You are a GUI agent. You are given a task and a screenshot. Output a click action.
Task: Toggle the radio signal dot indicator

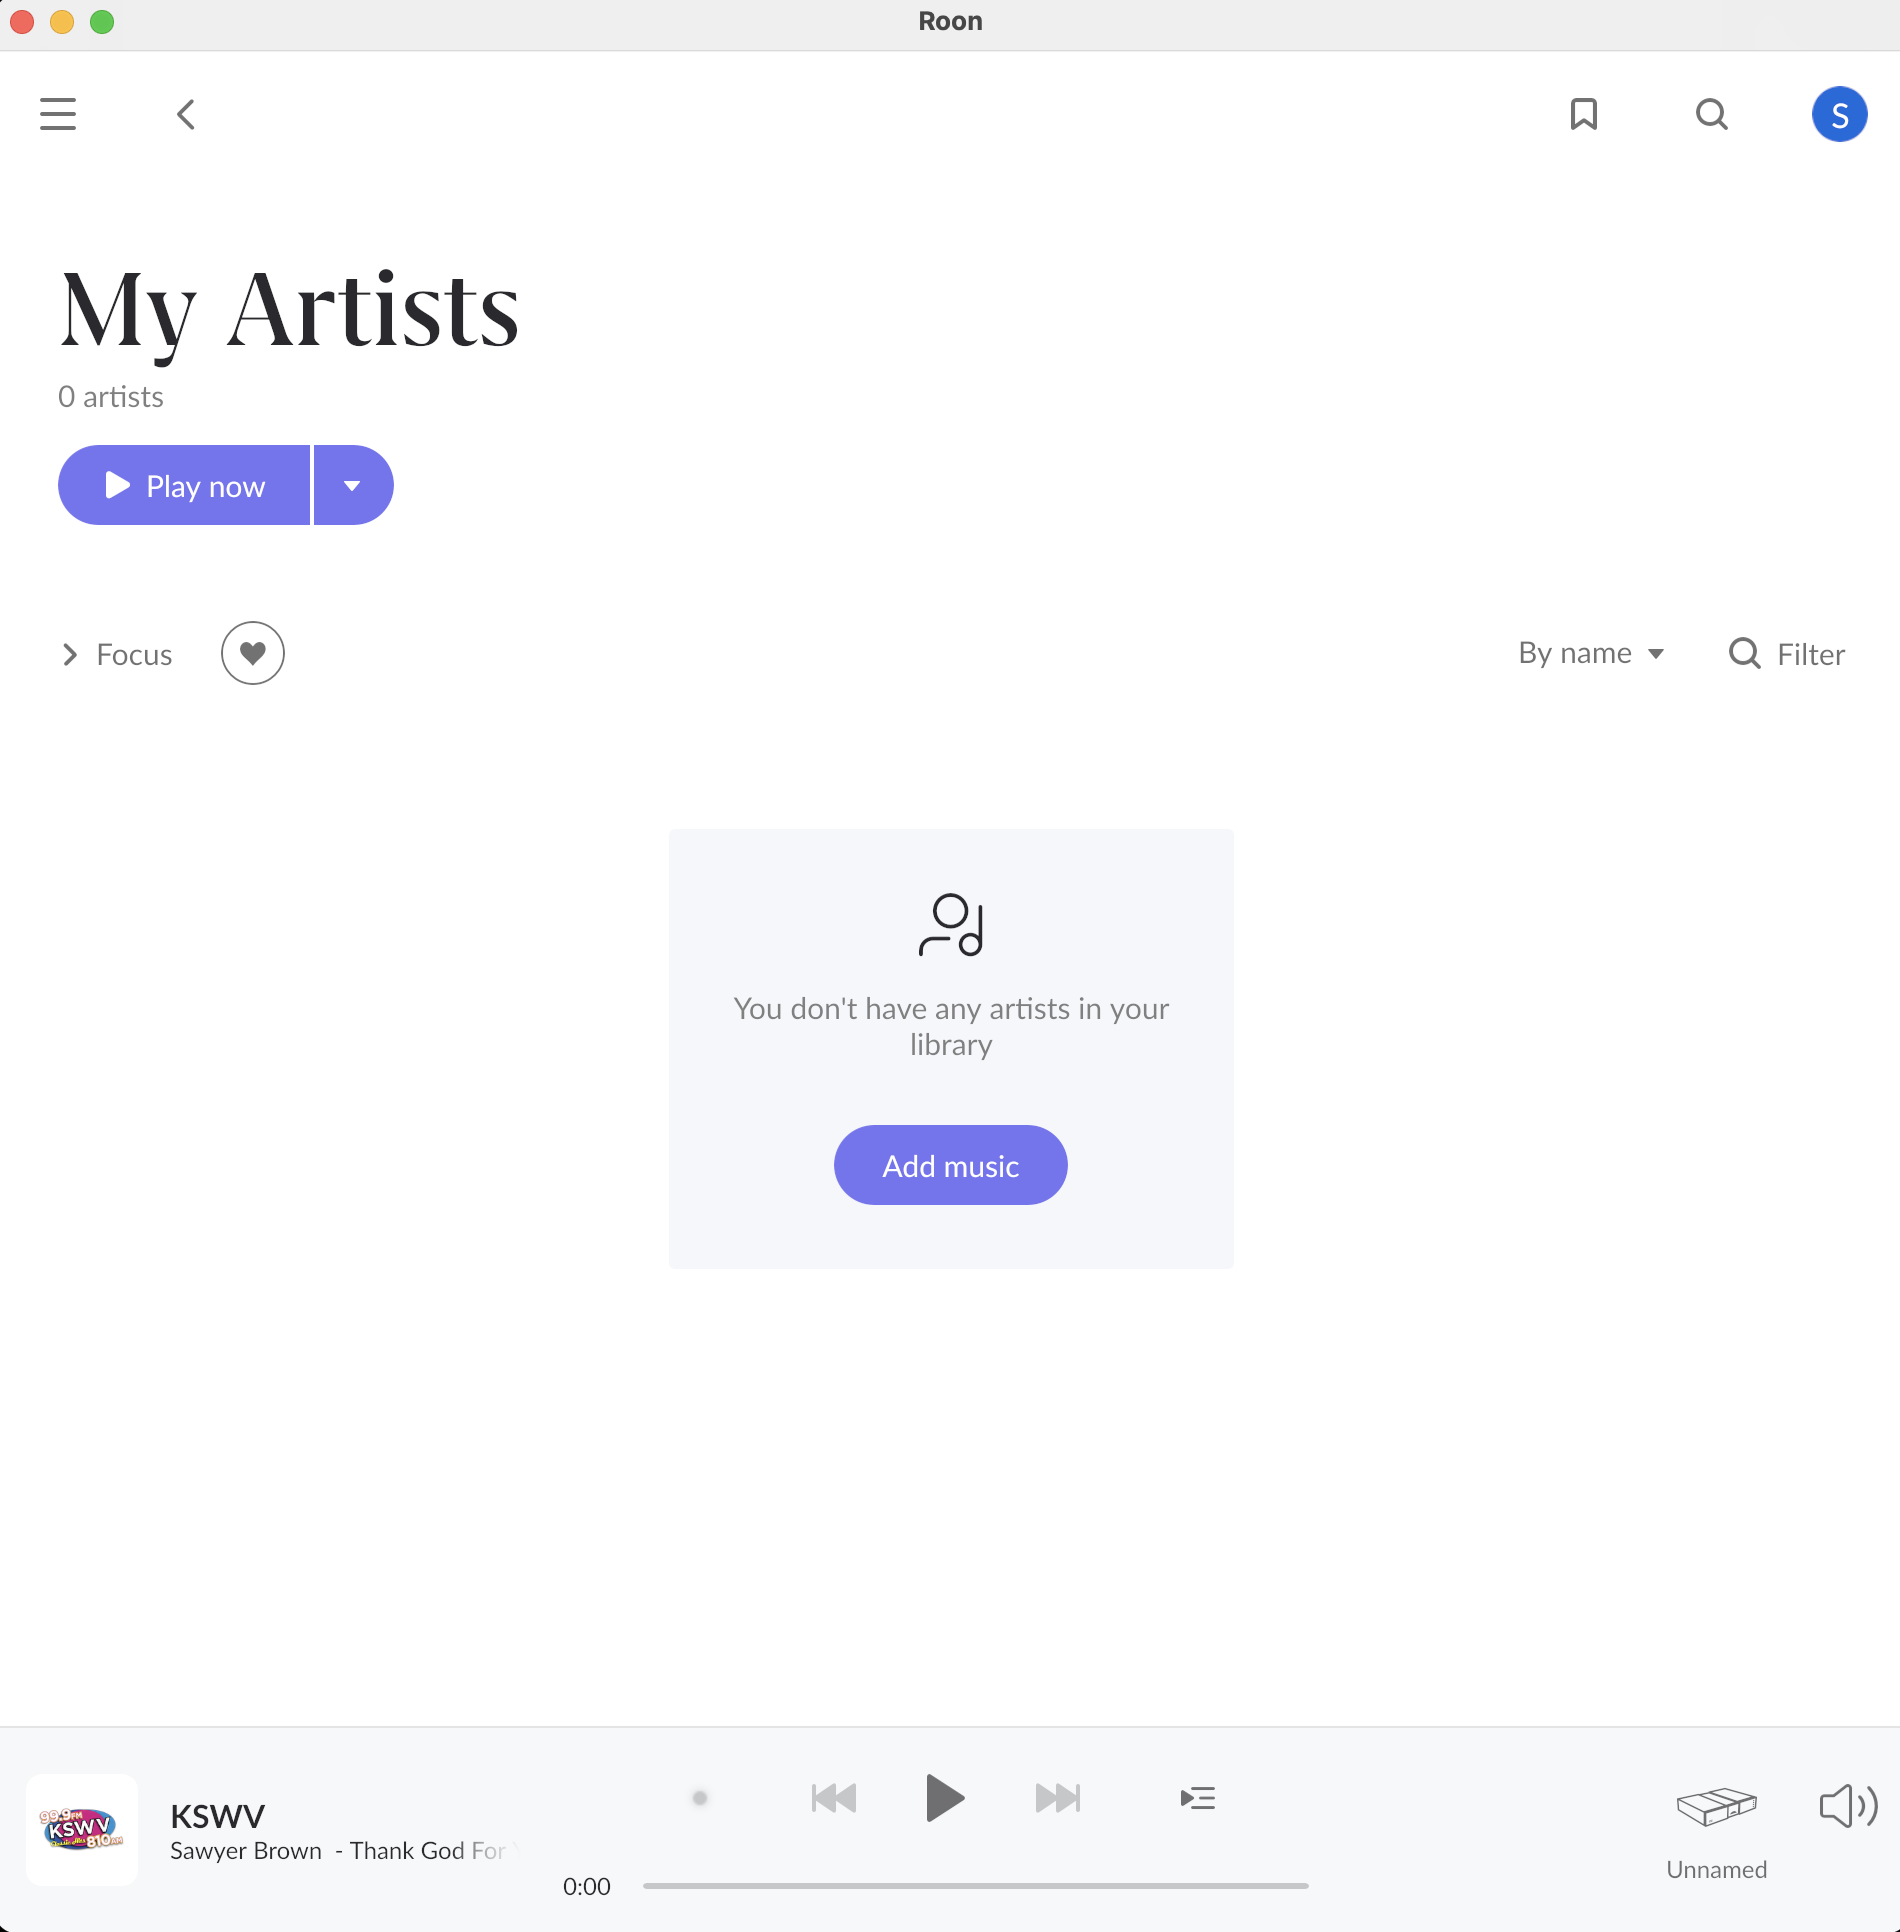tap(700, 1798)
